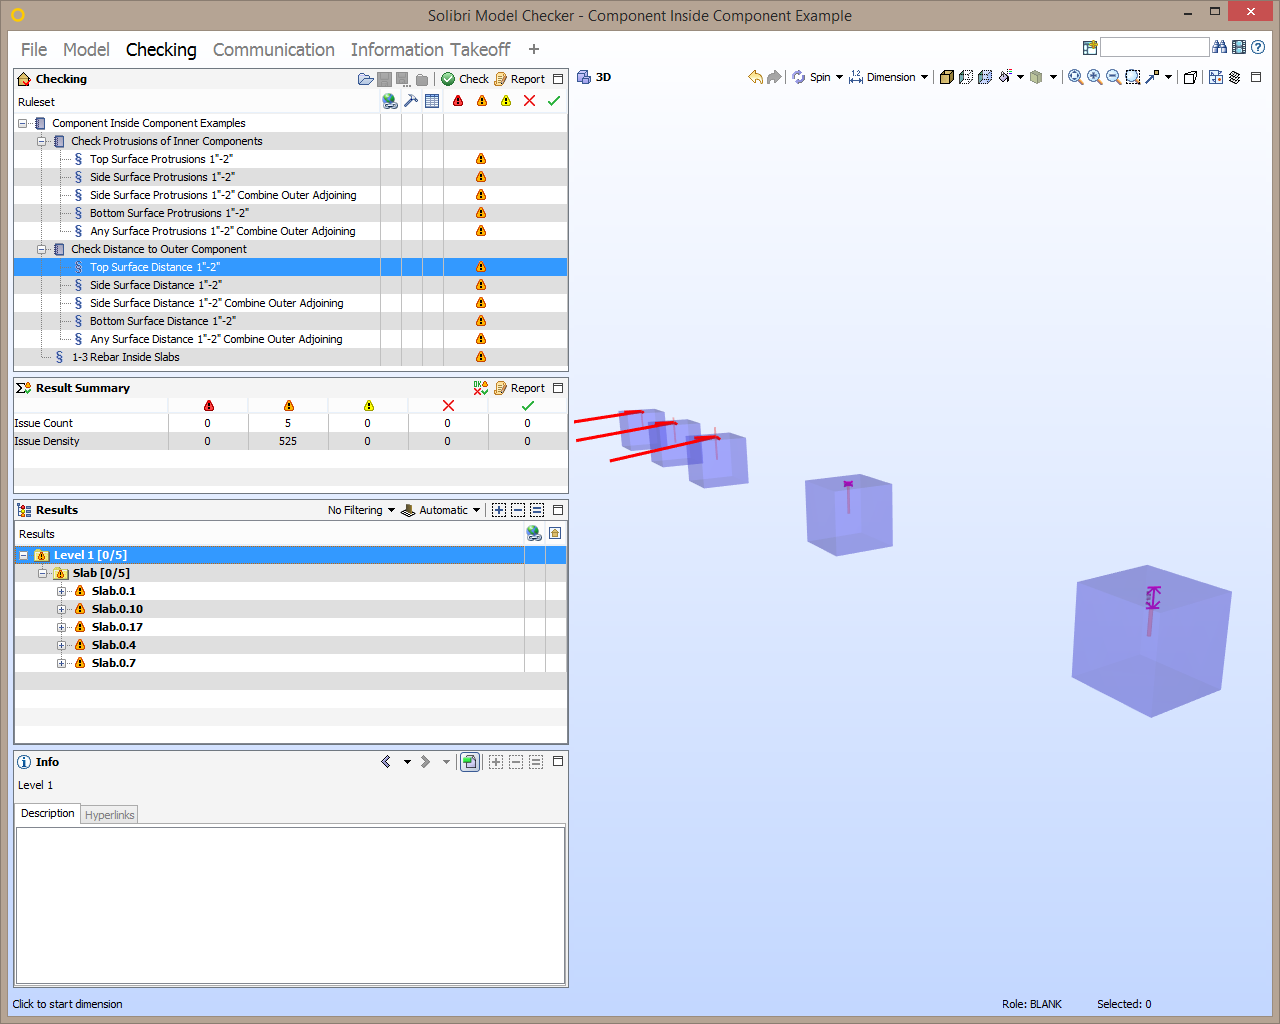Click collapse all icon in Results toolbar
1280x1024 pixels.
click(517, 510)
